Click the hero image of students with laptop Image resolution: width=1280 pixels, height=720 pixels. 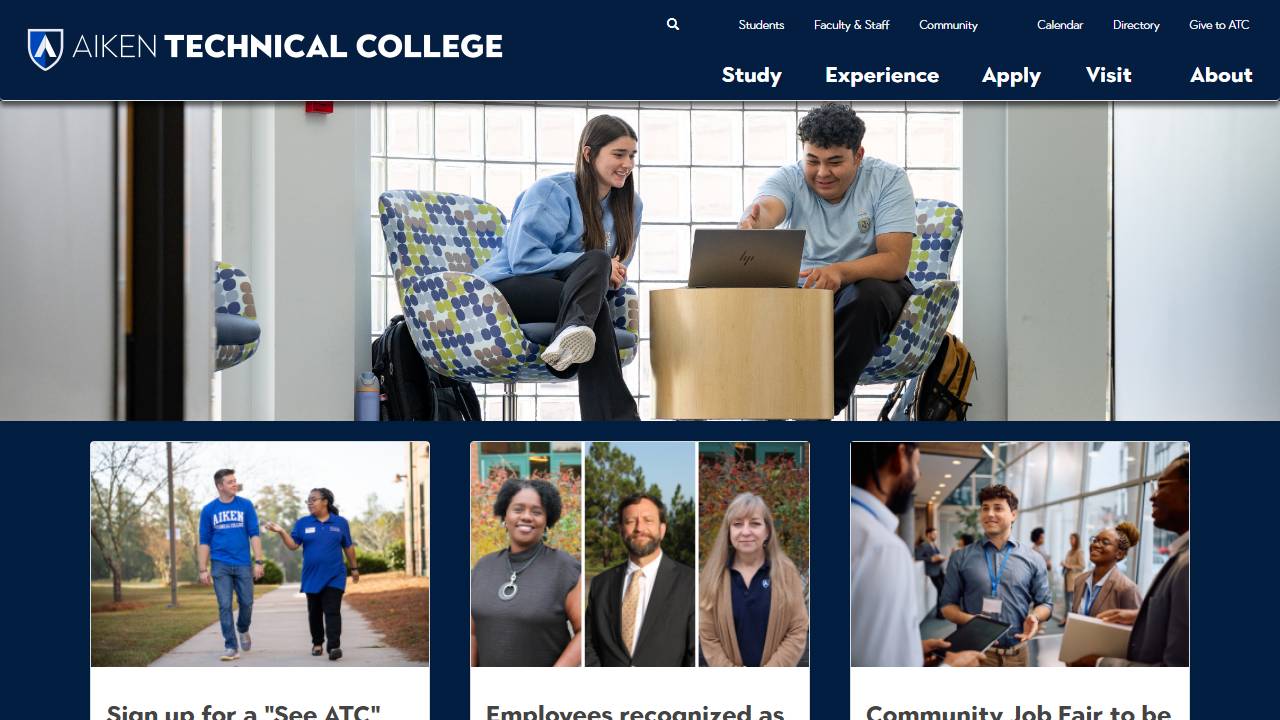point(640,261)
